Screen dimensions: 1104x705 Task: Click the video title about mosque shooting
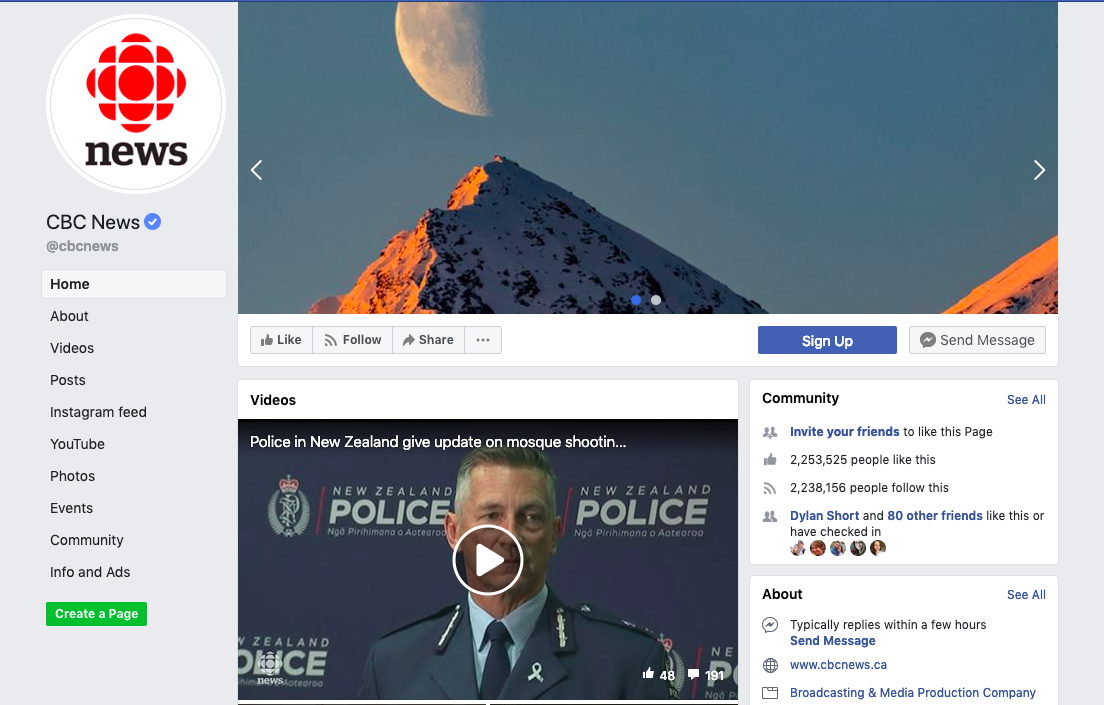point(438,442)
